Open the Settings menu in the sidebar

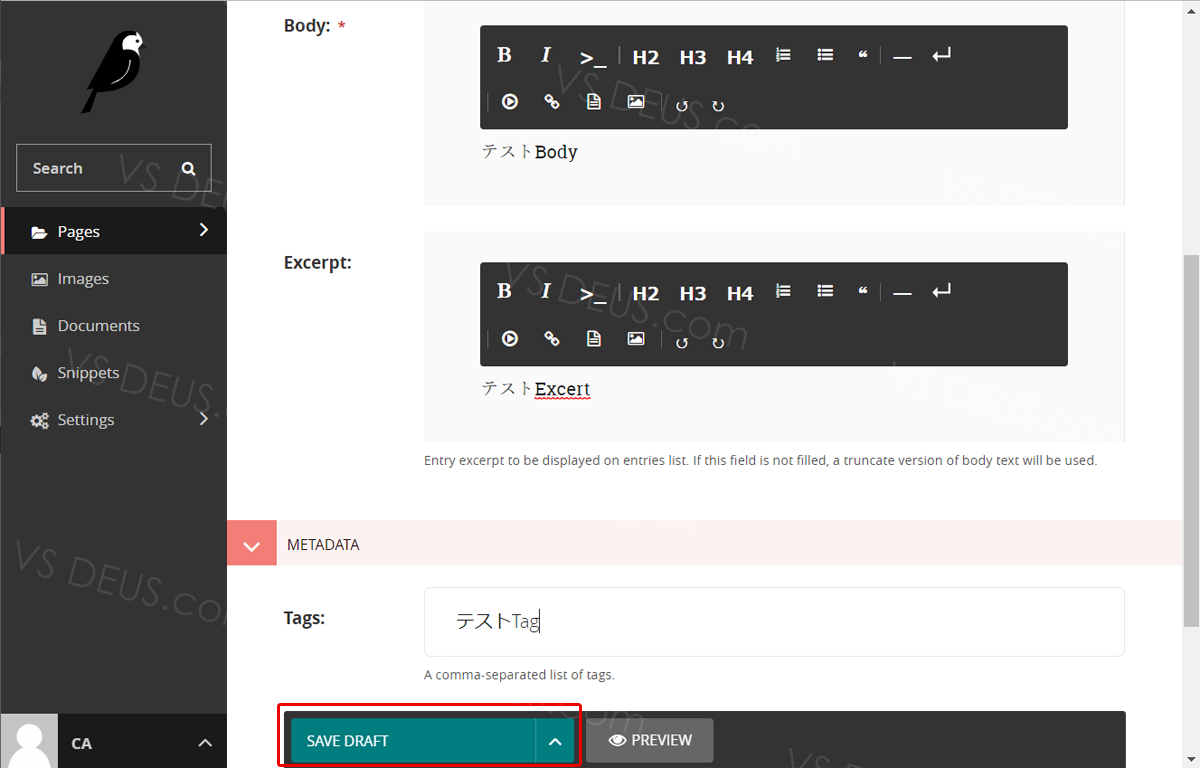point(114,420)
